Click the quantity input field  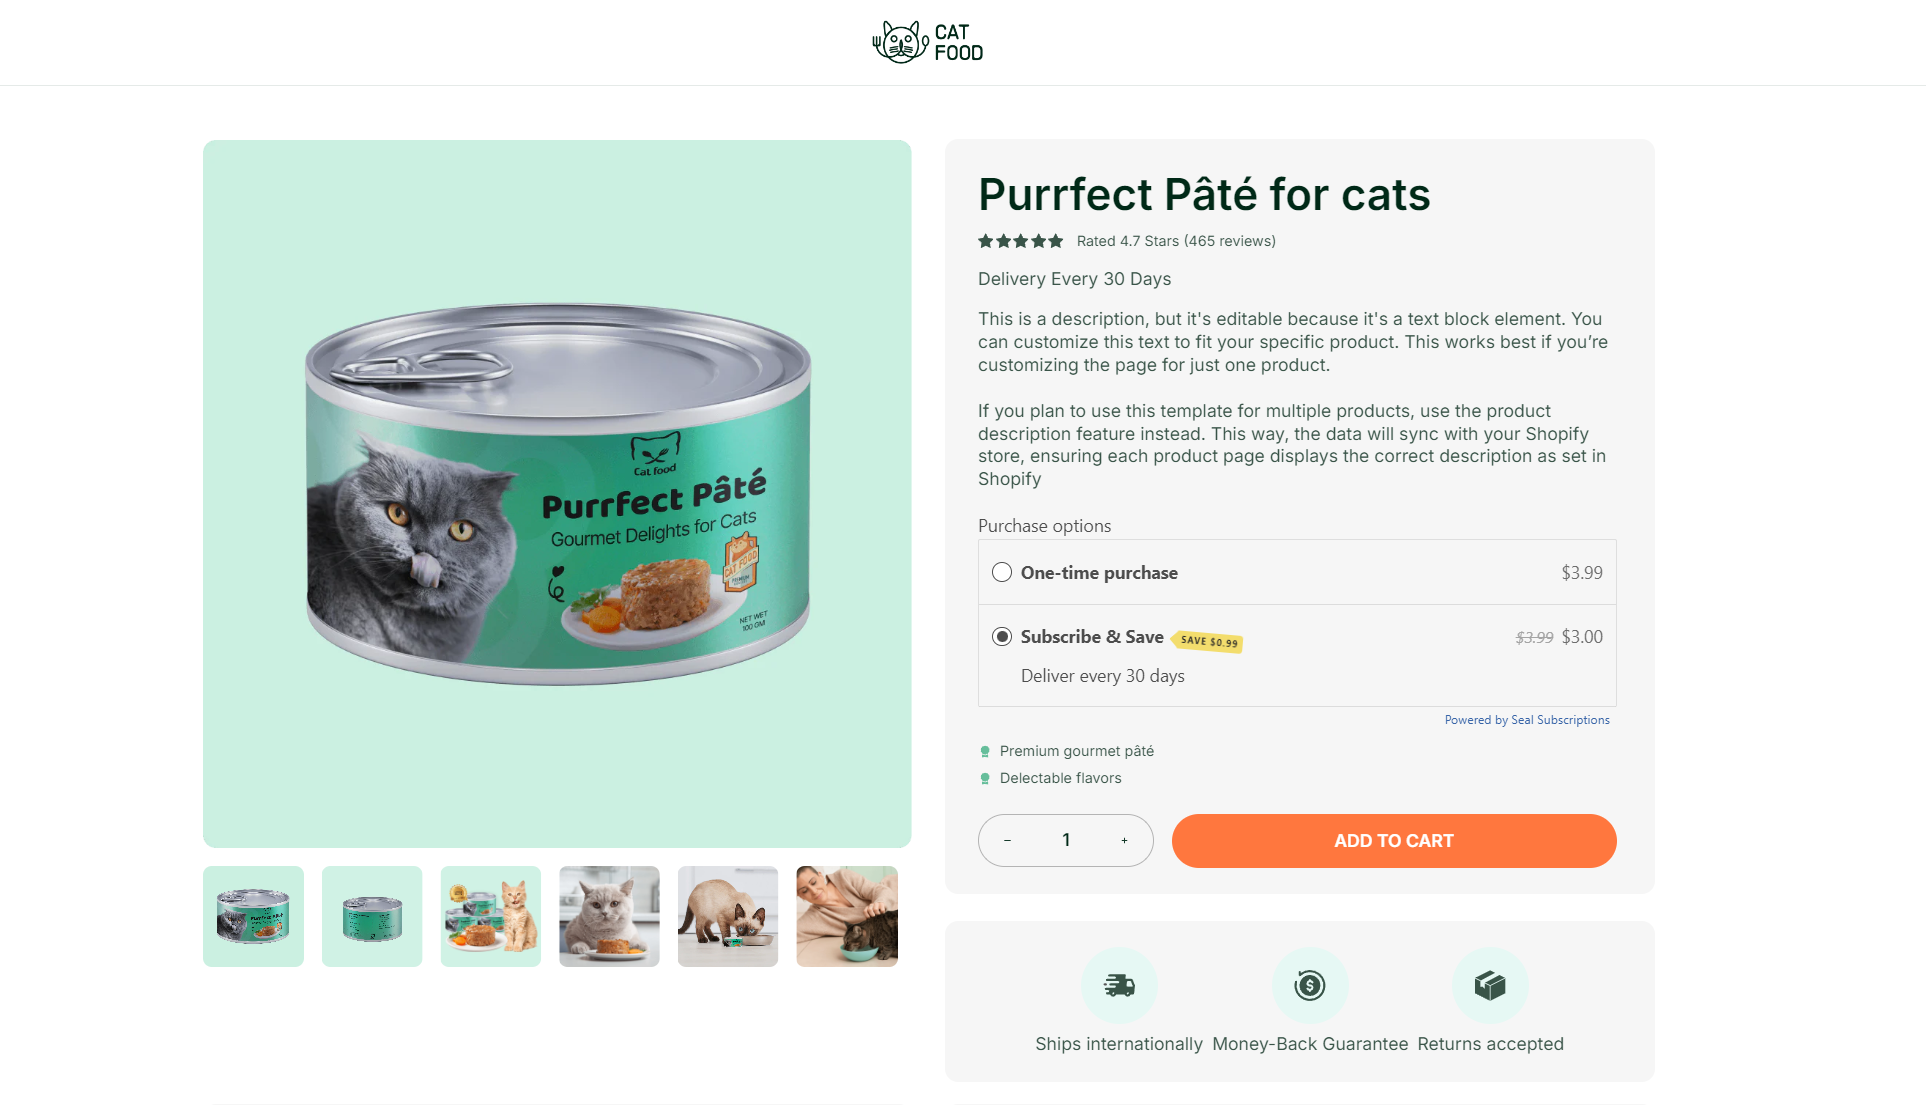click(x=1066, y=841)
